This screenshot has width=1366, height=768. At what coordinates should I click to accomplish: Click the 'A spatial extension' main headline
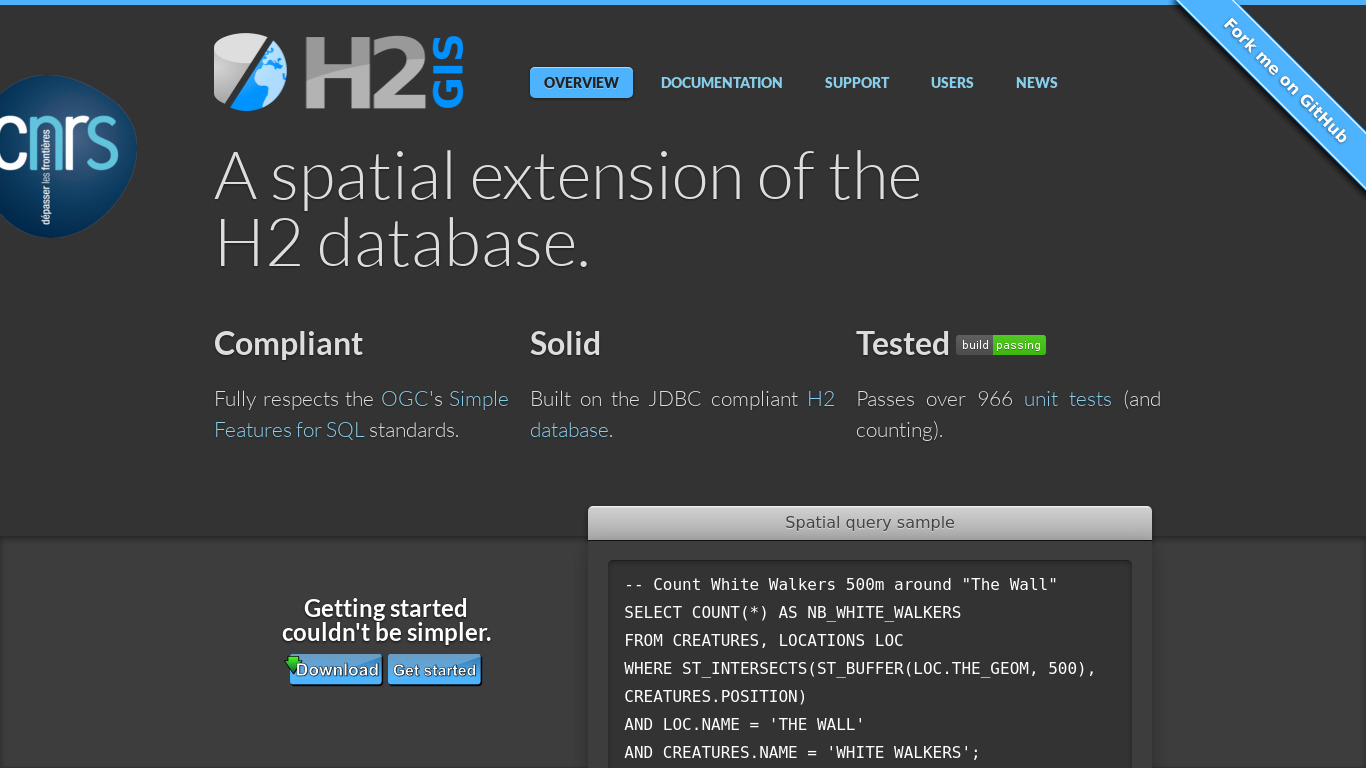pos(567,209)
